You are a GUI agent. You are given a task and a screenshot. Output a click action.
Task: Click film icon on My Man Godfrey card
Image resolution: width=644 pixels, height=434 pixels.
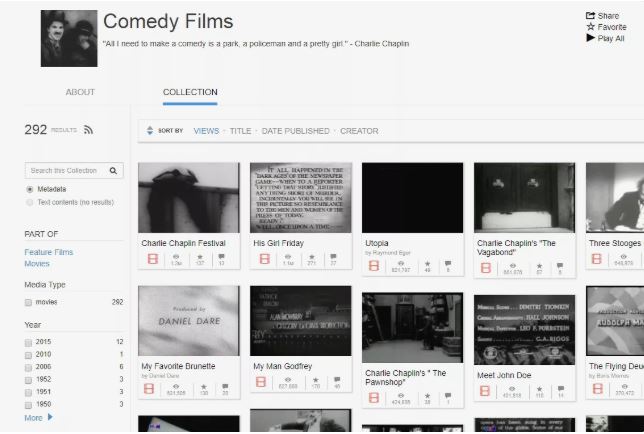click(261, 382)
